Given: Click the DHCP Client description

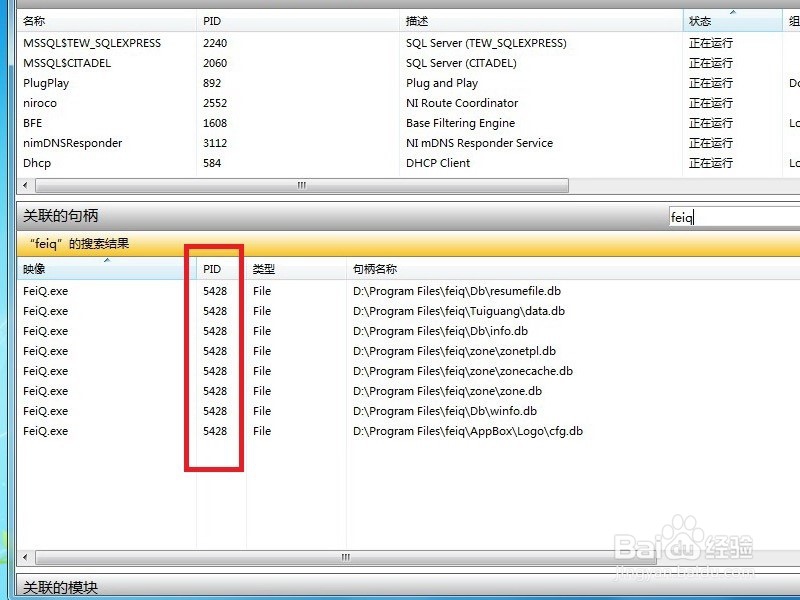Looking at the screenshot, I should click(438, 163).
